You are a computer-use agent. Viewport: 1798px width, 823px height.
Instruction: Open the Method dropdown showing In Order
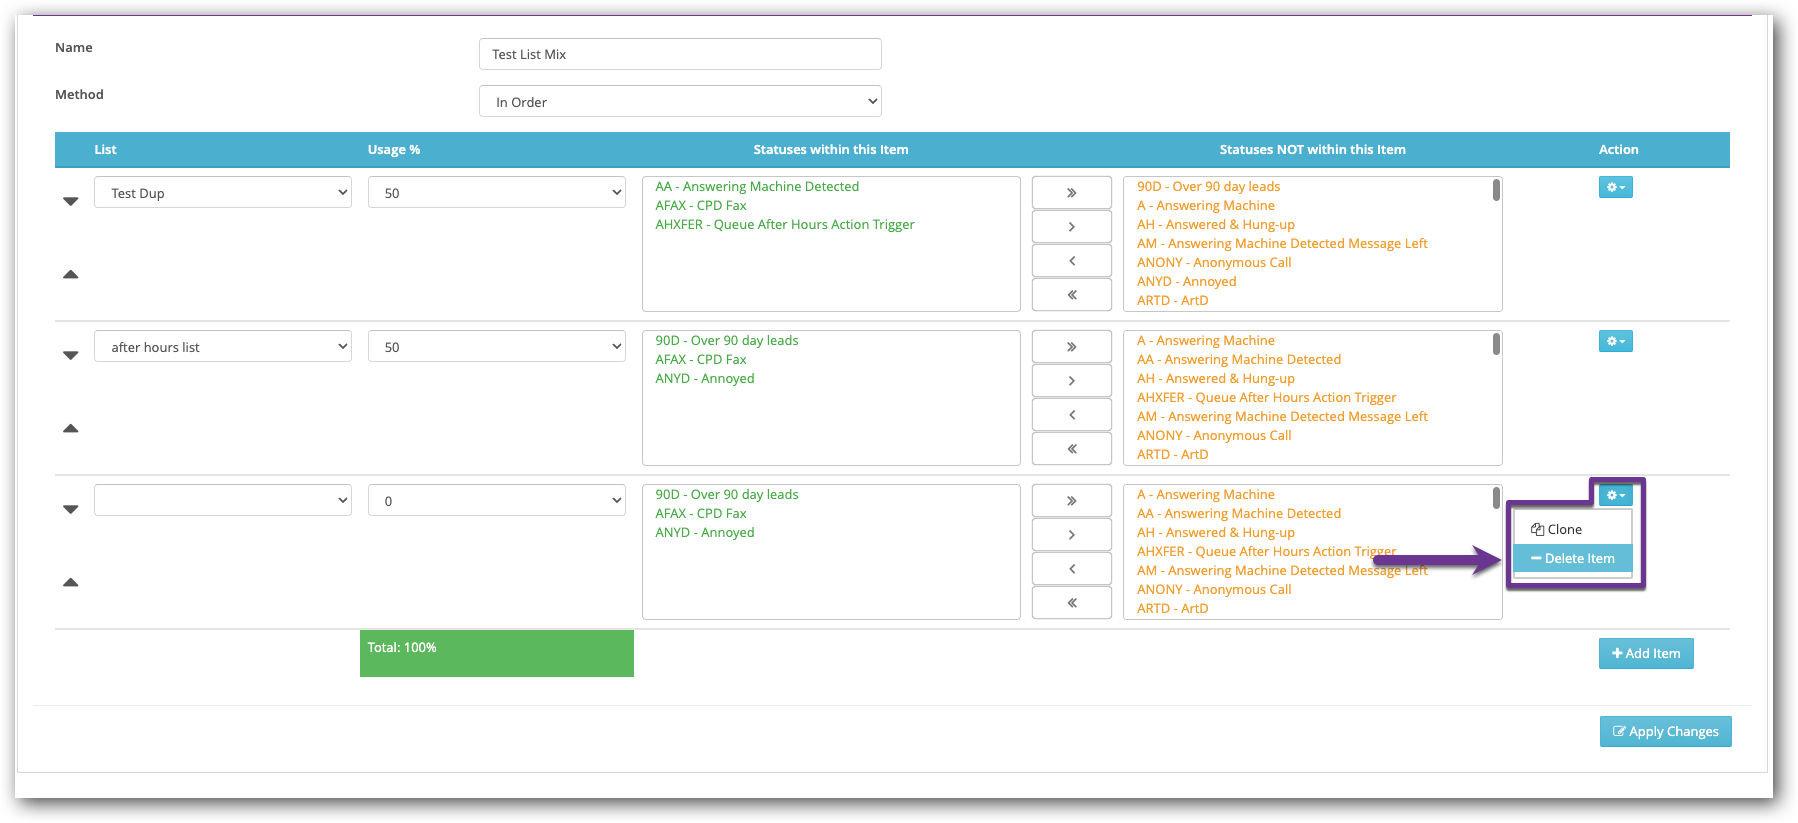point(680,102)
